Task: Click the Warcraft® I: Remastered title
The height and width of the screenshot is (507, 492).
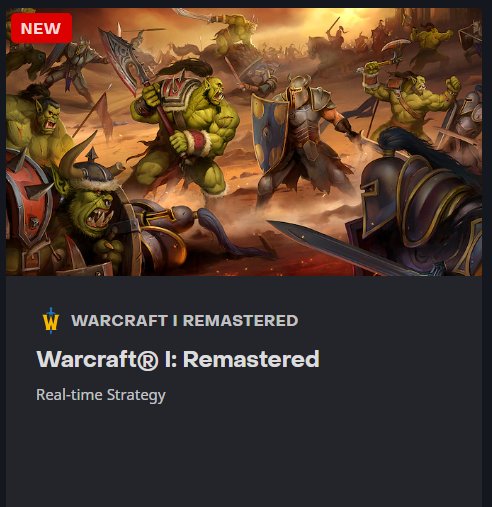Action: (x=178, y=359)
